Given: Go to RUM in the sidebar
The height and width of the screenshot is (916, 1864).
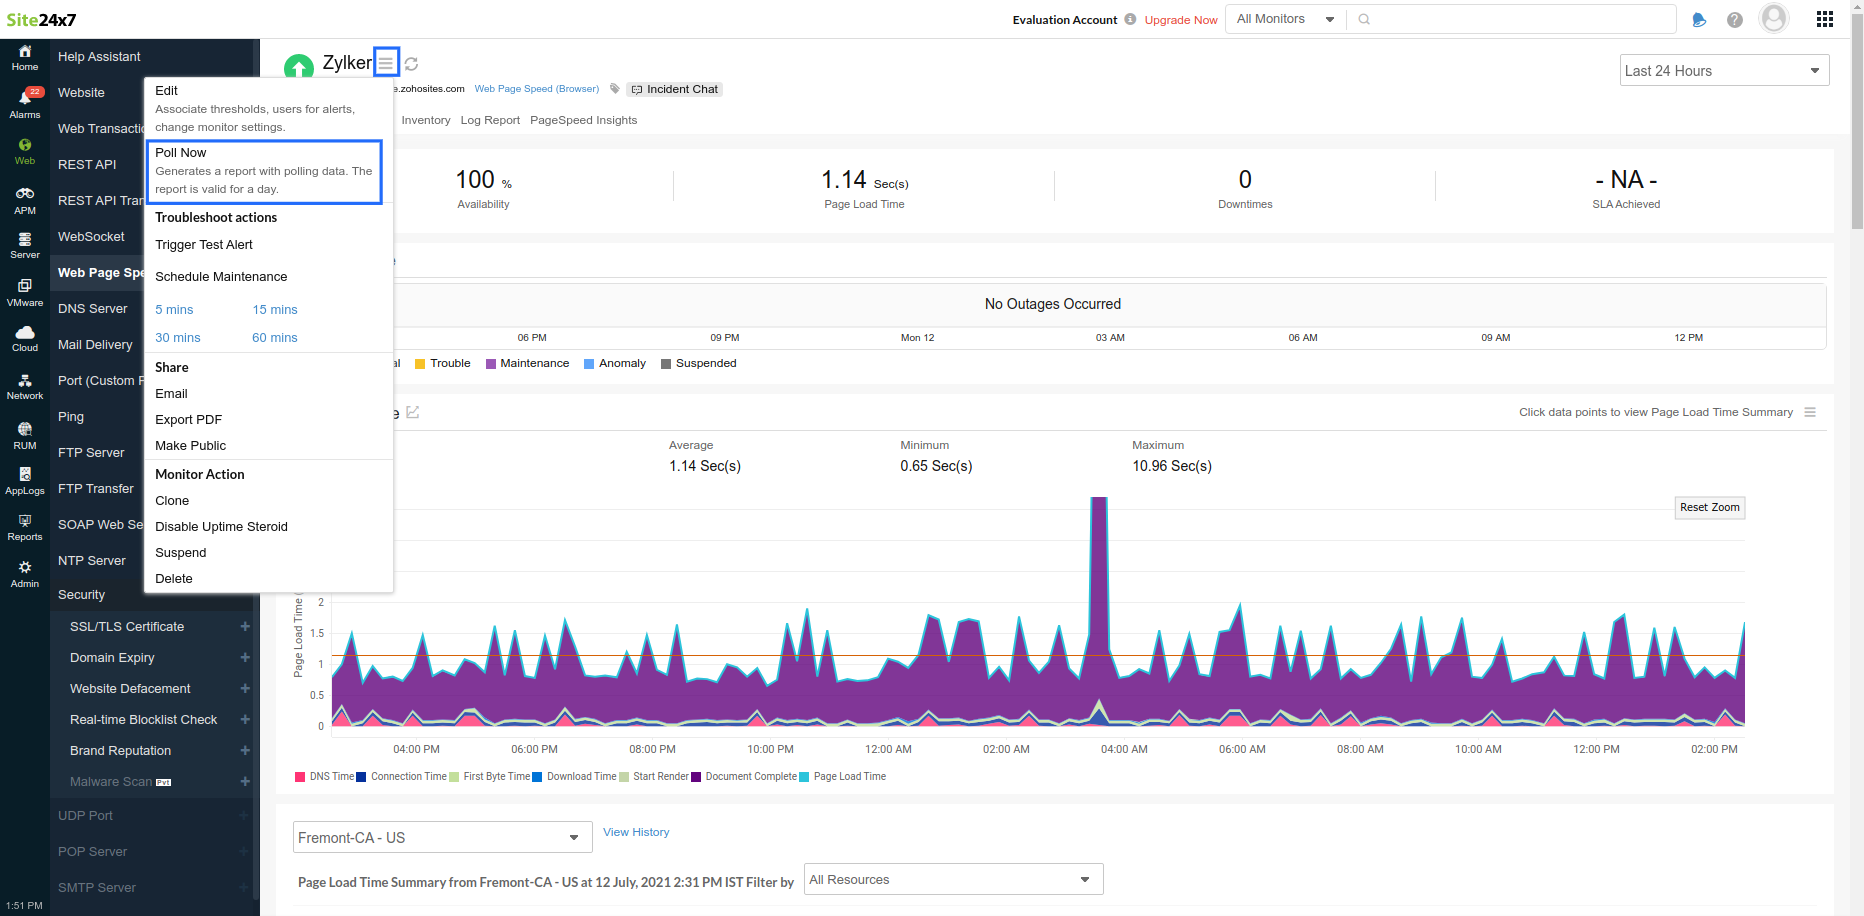Looking at the screenshot, I should pyautogui.click(x=25, y=435).
